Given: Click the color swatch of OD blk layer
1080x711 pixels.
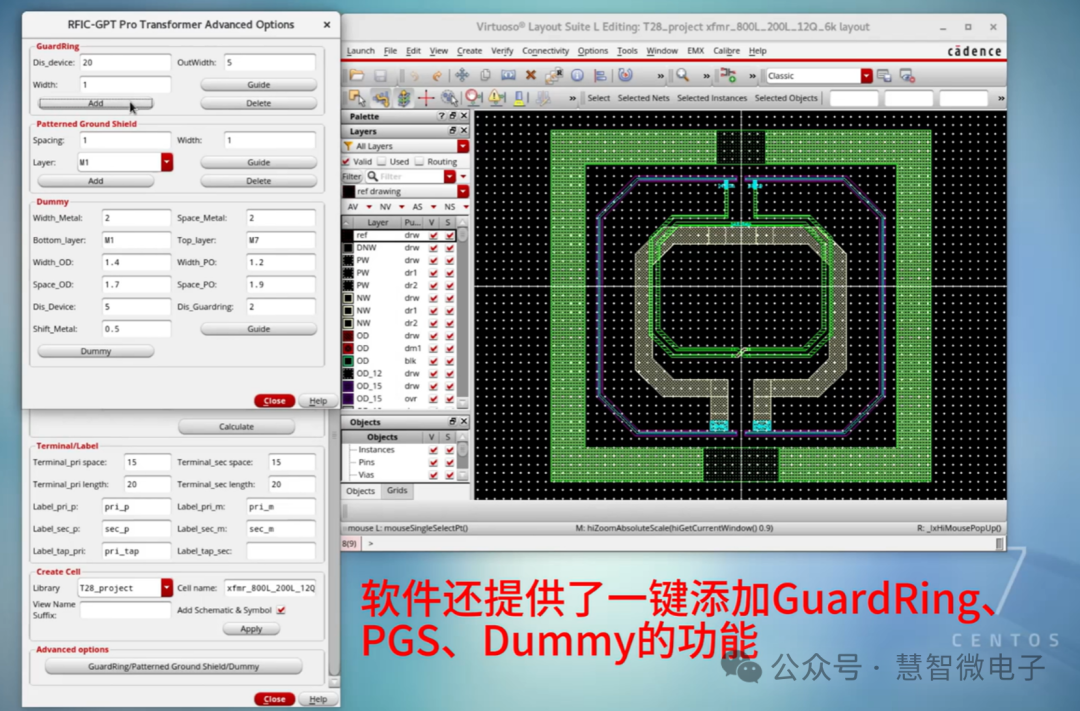Looking at the screenshot, I should click(x=349, y=361).
